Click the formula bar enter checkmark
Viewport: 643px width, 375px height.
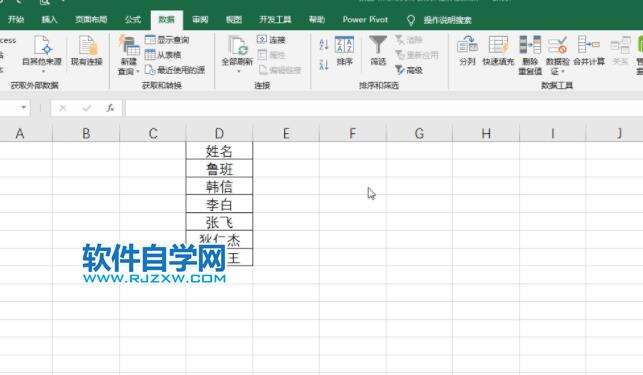point(87,108)
